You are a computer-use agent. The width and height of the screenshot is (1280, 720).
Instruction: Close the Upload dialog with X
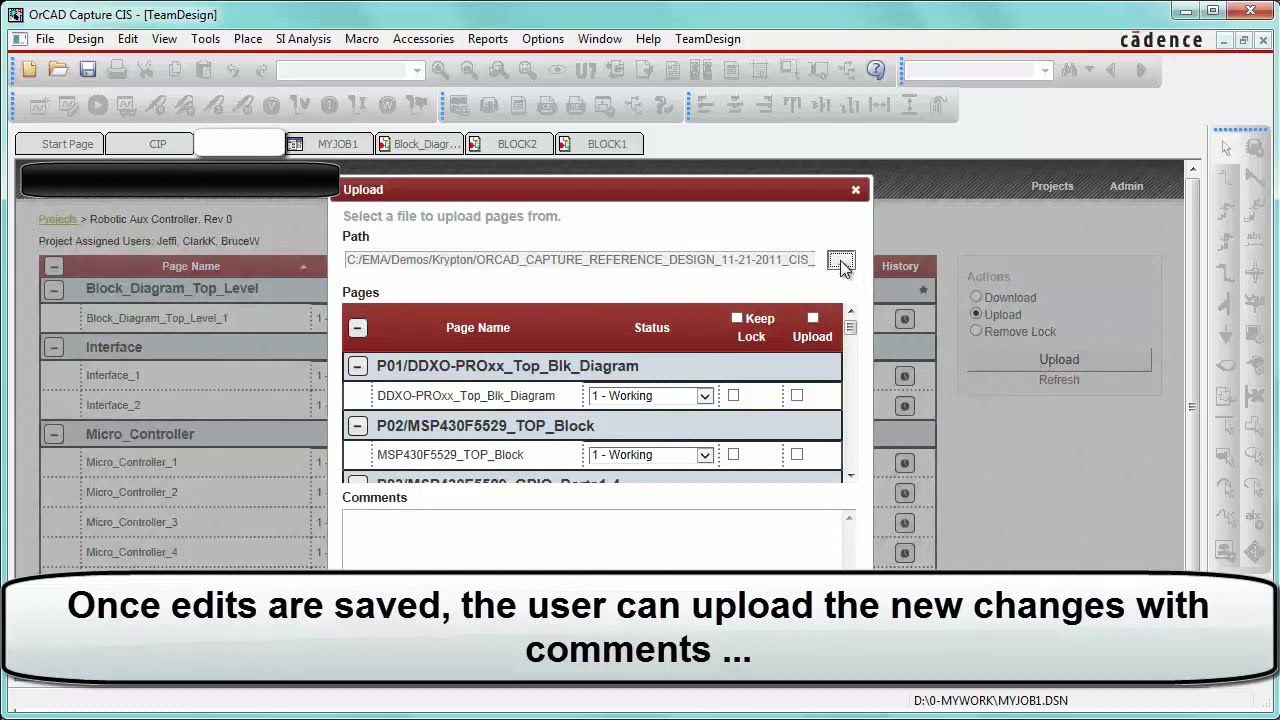tap(856, 189)
